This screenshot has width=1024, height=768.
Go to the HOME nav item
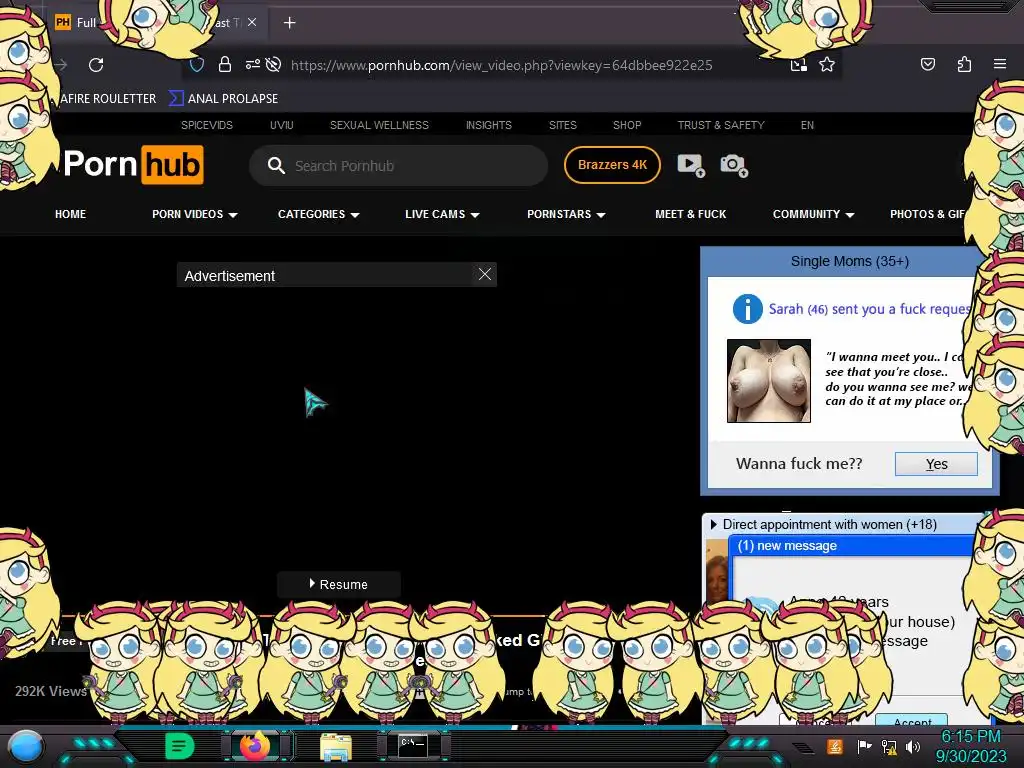click(71, 214)
